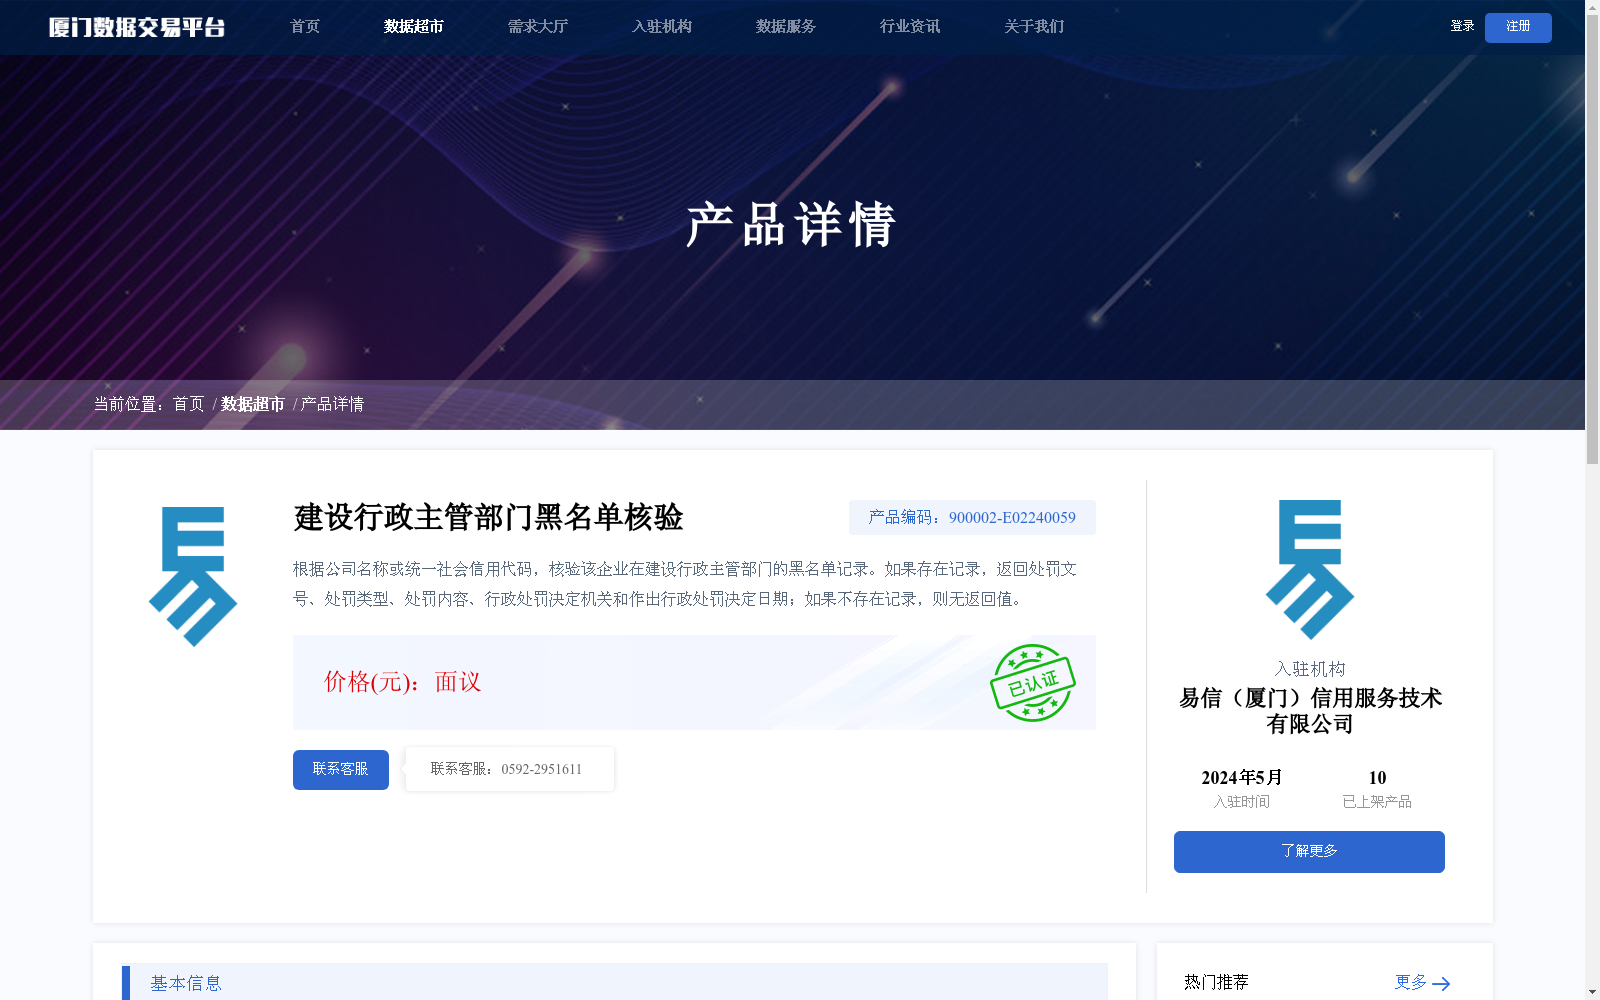Click the 登录 login link

click(x=1462, y=26)
